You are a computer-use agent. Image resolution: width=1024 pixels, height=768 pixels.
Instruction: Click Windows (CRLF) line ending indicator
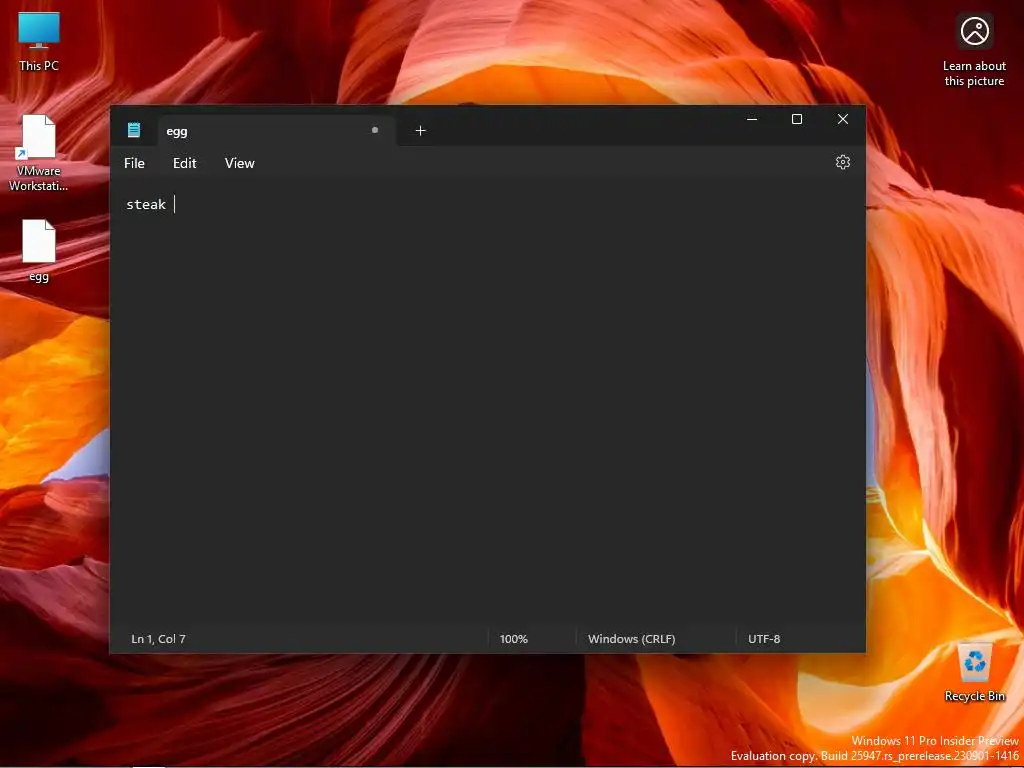(x=632, y=639)
